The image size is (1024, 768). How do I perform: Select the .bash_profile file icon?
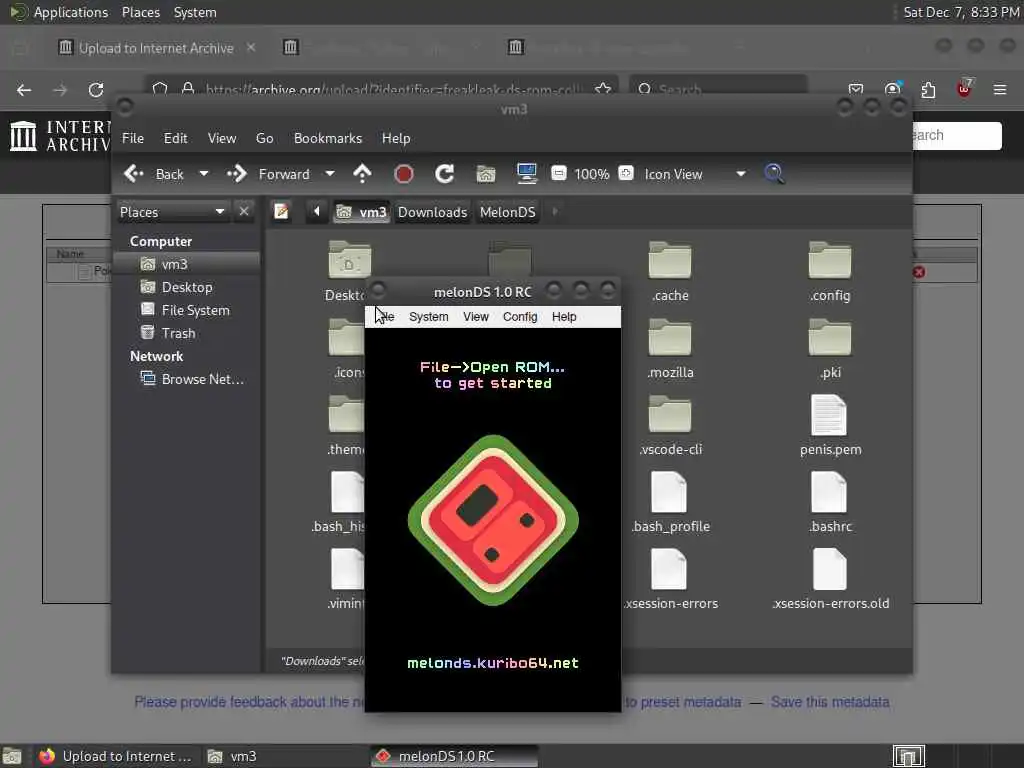(x=669, y=492)
